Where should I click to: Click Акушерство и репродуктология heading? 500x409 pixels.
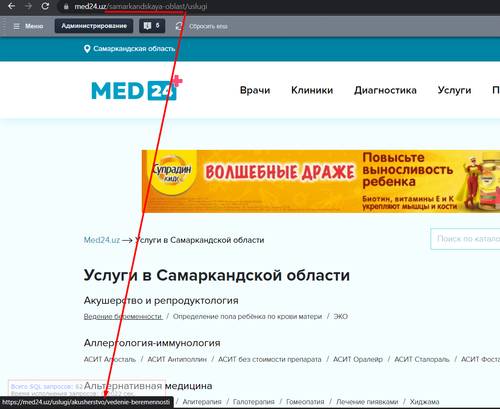[x=161, y=300]
